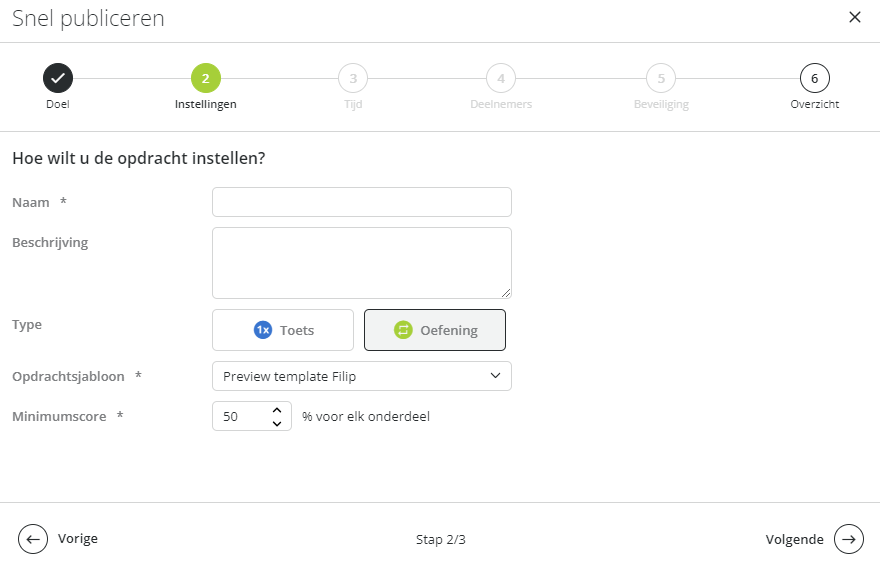Click the Doel completed checkmark step
This screenshot has height=563, width=884.
(58, 78)
